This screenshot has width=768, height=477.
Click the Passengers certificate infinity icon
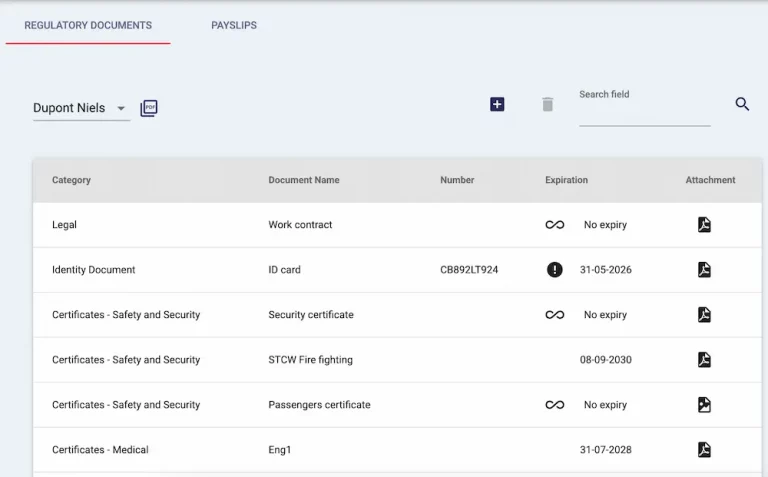555,405
